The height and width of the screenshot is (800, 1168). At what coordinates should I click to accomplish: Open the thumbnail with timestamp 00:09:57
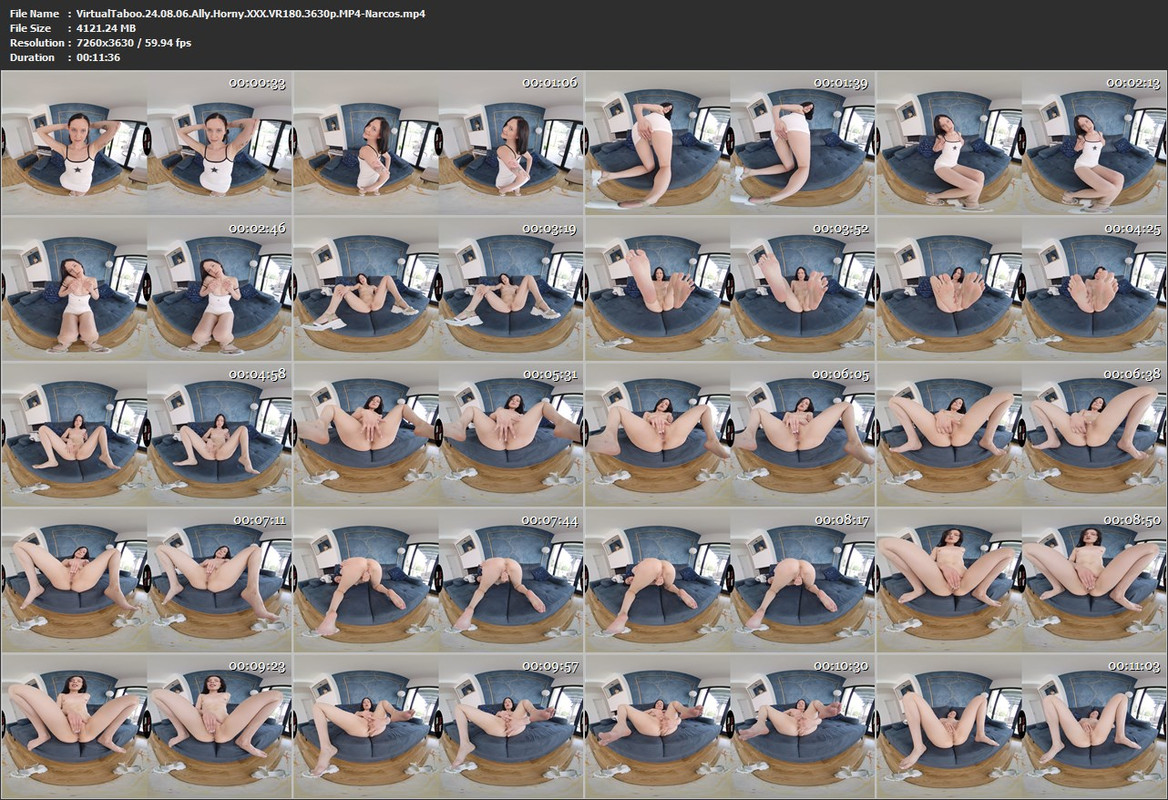coord(438,726)
